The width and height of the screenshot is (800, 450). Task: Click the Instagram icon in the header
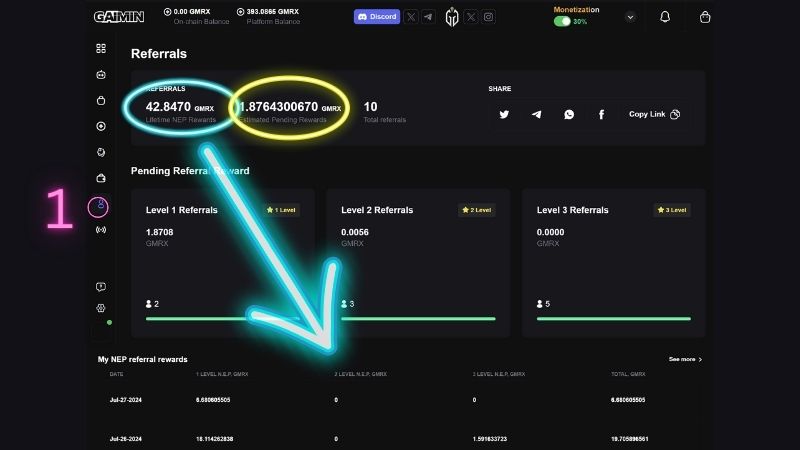[488, 17]
